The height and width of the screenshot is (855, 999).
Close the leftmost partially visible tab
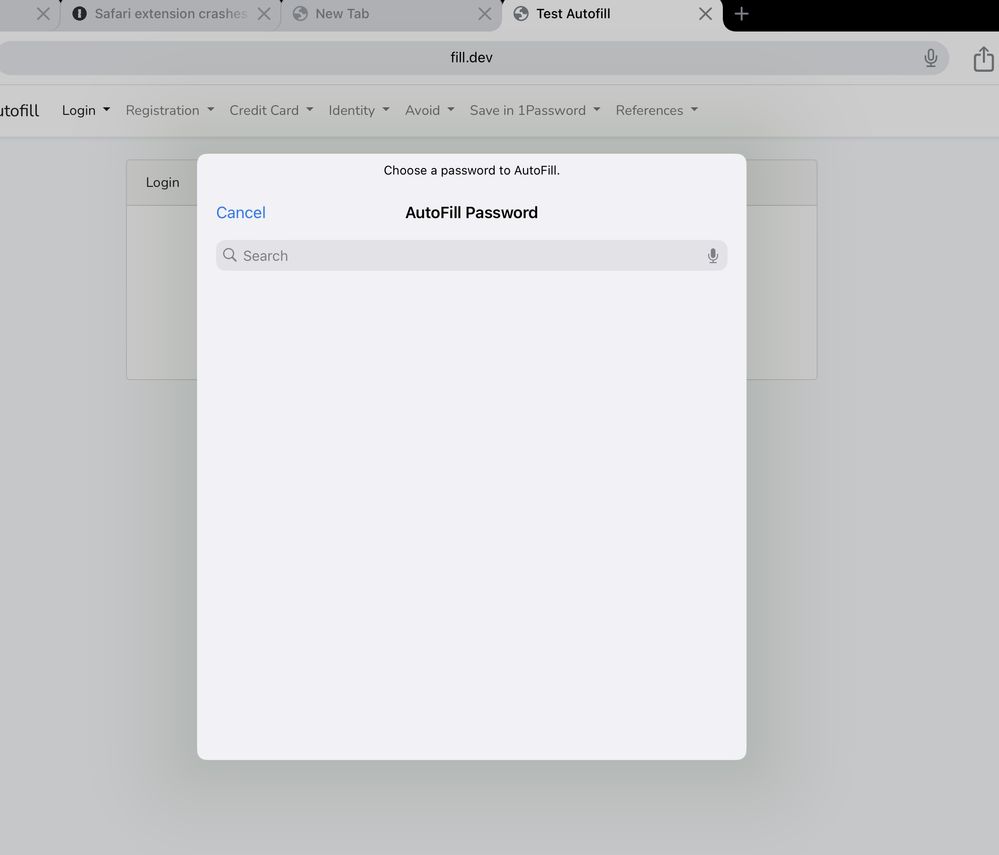(43, 14)
